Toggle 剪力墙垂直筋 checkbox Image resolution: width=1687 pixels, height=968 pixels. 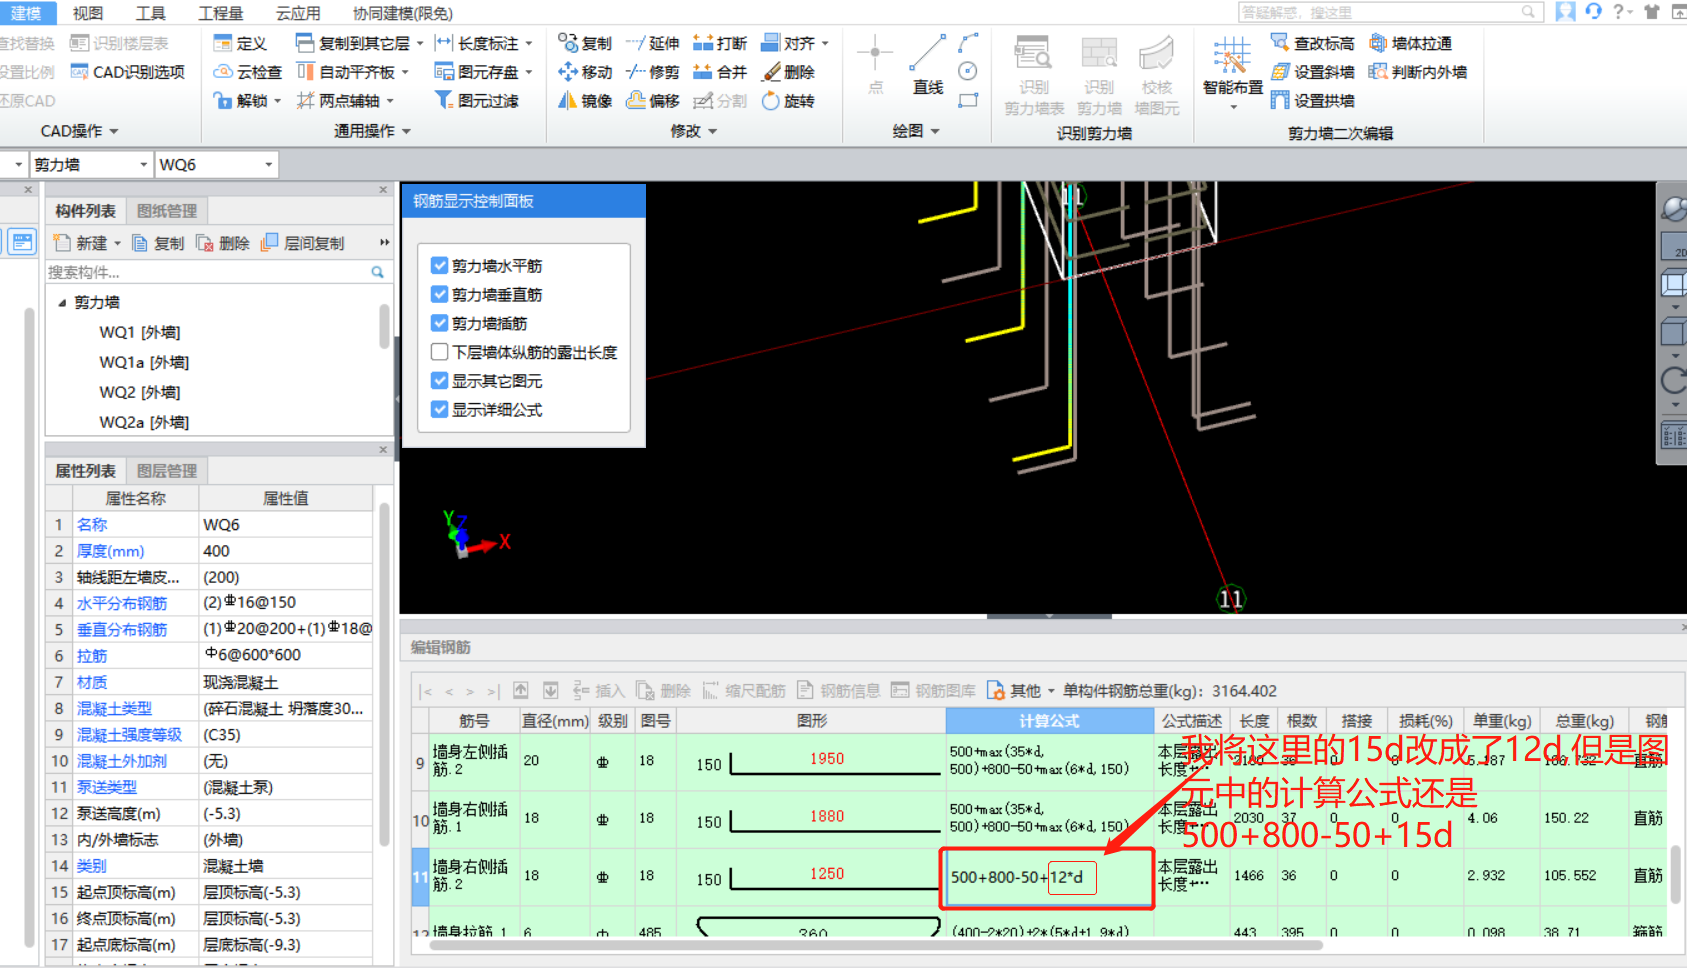pos(439,294)
